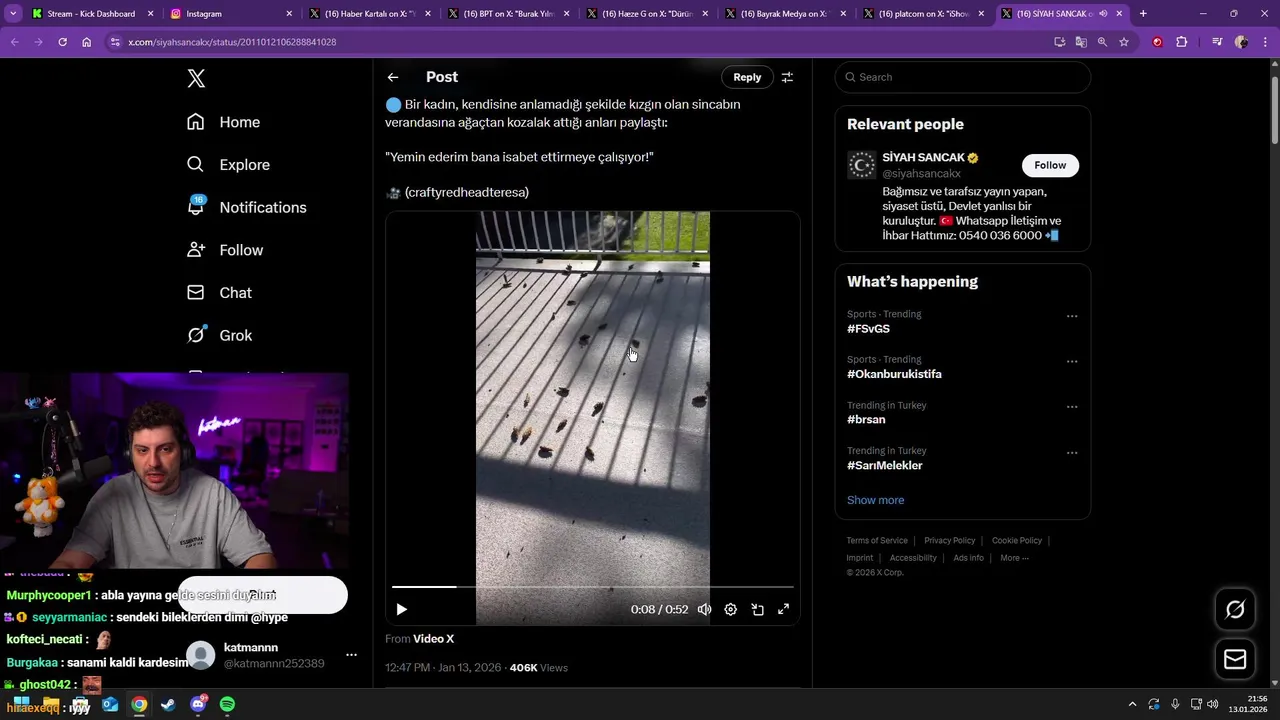Seek on the video progress bar

tap(593, 587)
